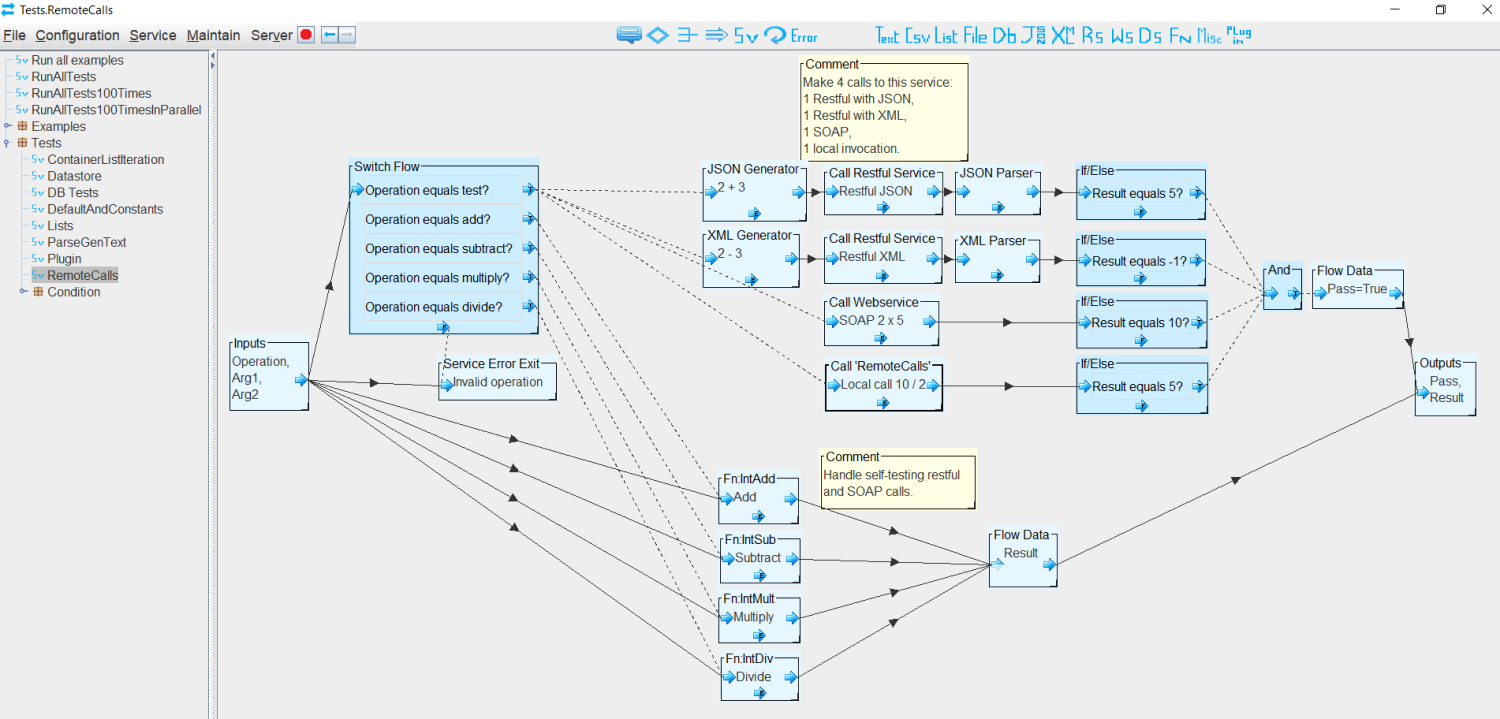Select the Call 'RemoteCalls' local call node
Viewport: 1500px width, 719px height.
point(884,385)
